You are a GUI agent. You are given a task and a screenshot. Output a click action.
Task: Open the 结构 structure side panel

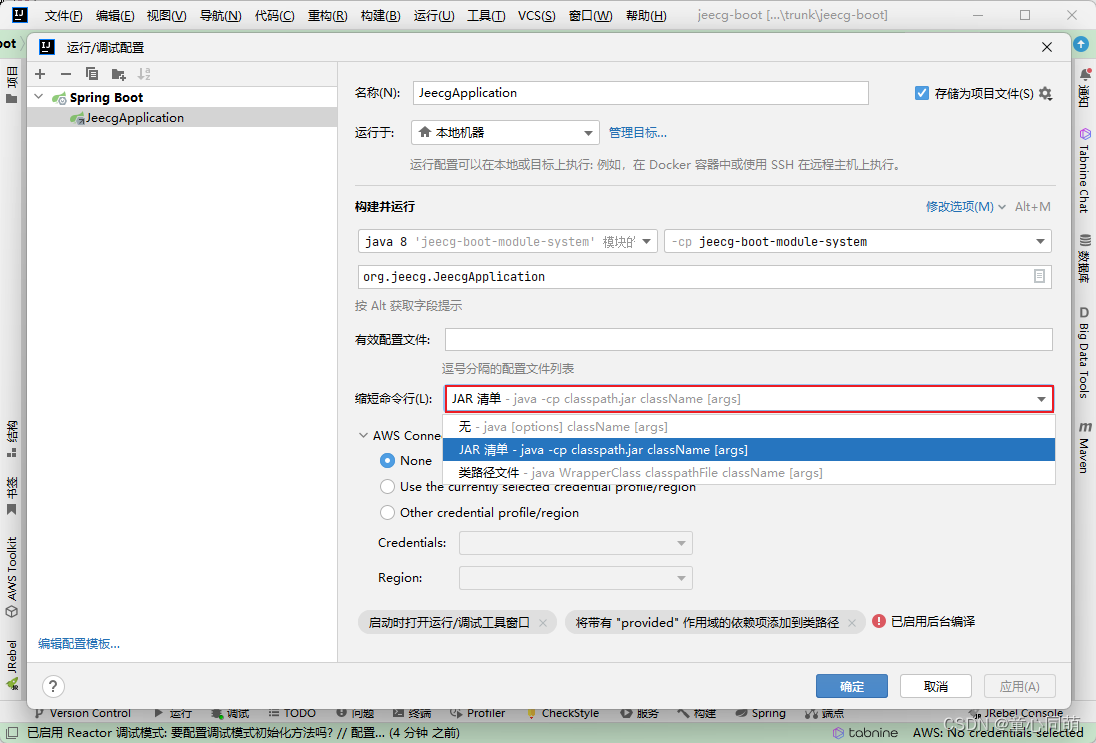(x=12, y=439)
